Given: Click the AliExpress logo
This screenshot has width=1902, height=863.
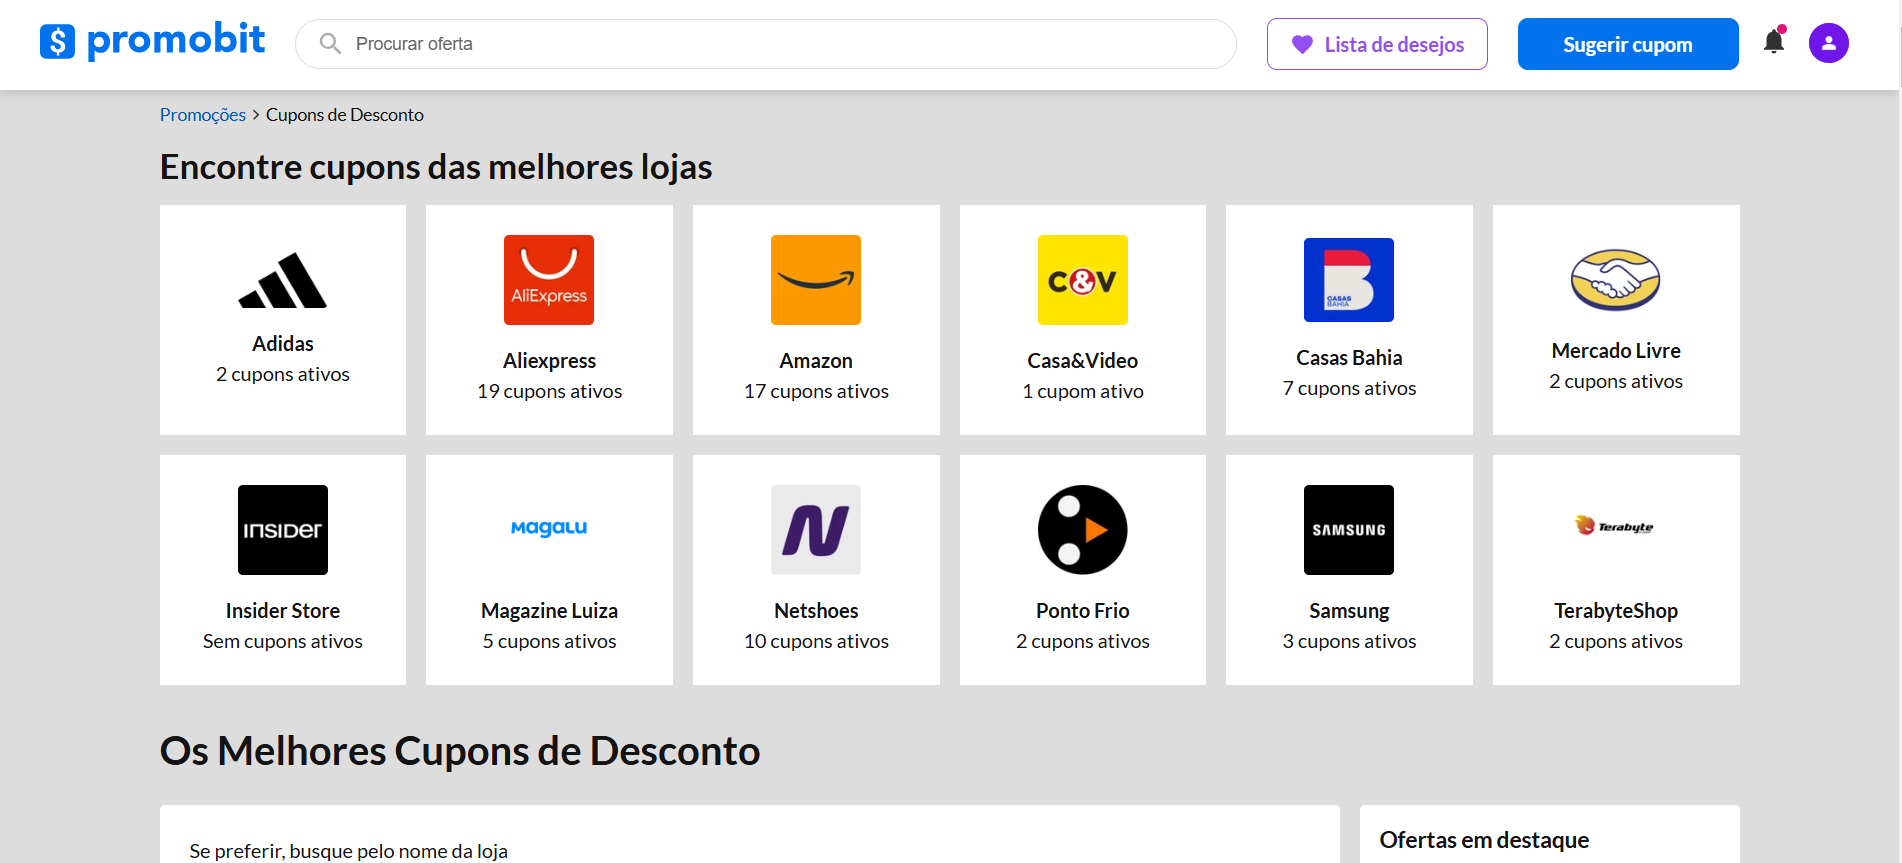Looking at the screenshot, I should pyautogui.click(x=549, y=280).
